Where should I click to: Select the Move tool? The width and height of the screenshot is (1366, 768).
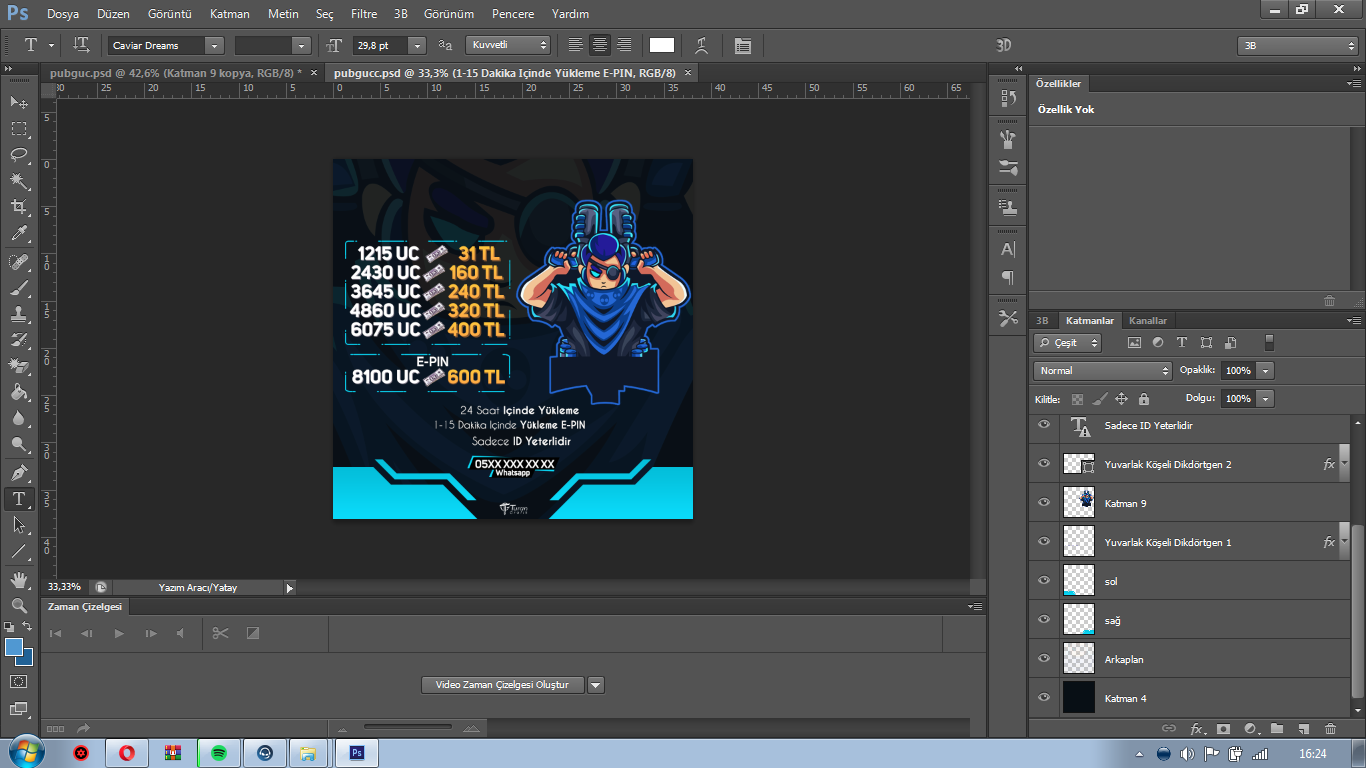19,102
